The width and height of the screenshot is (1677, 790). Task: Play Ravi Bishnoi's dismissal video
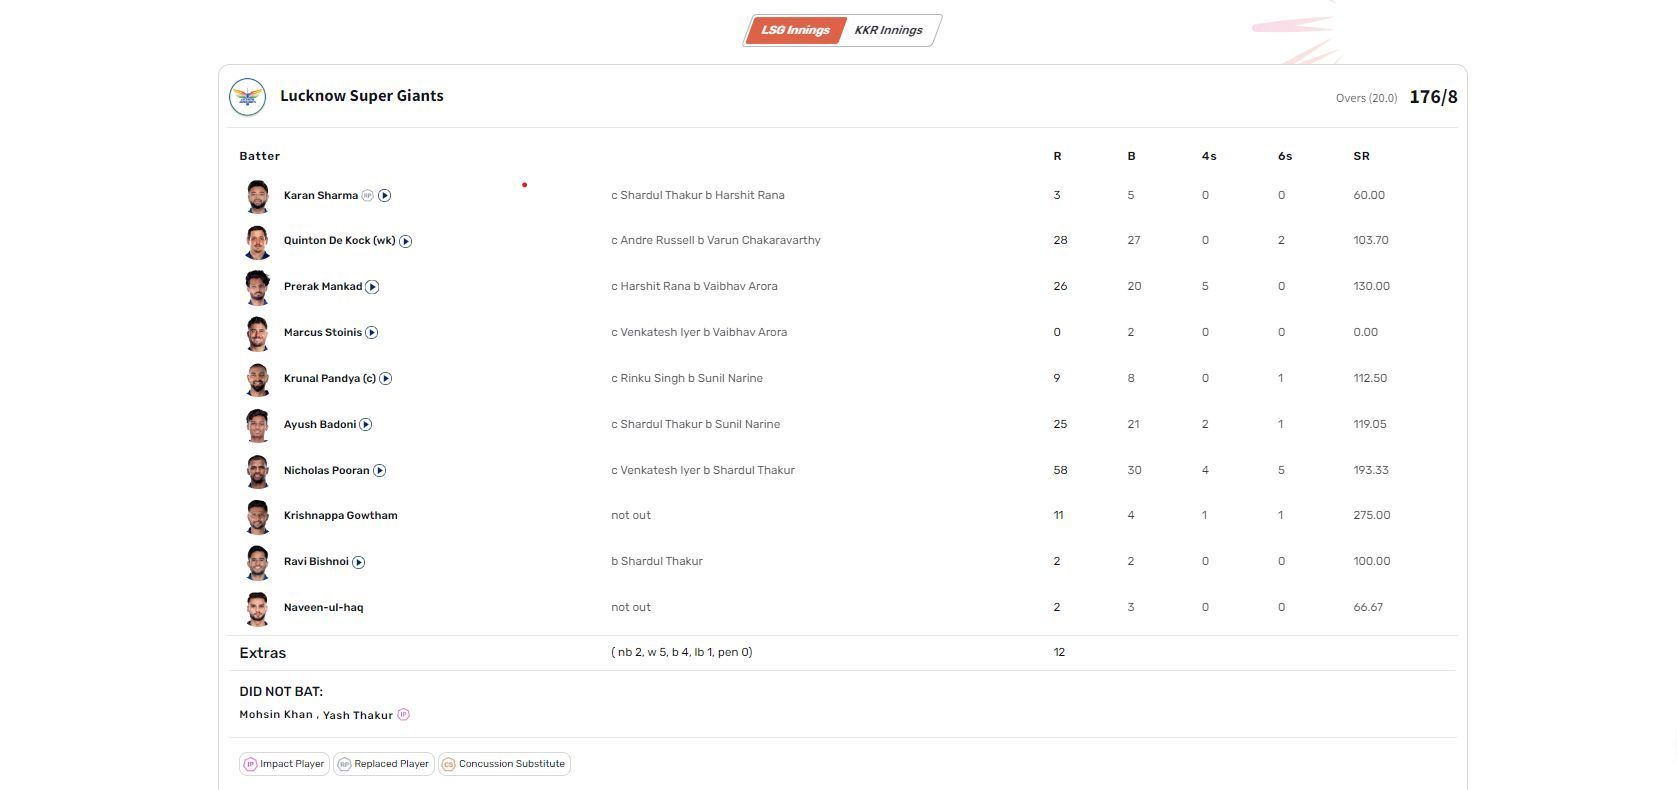[359, 562]
